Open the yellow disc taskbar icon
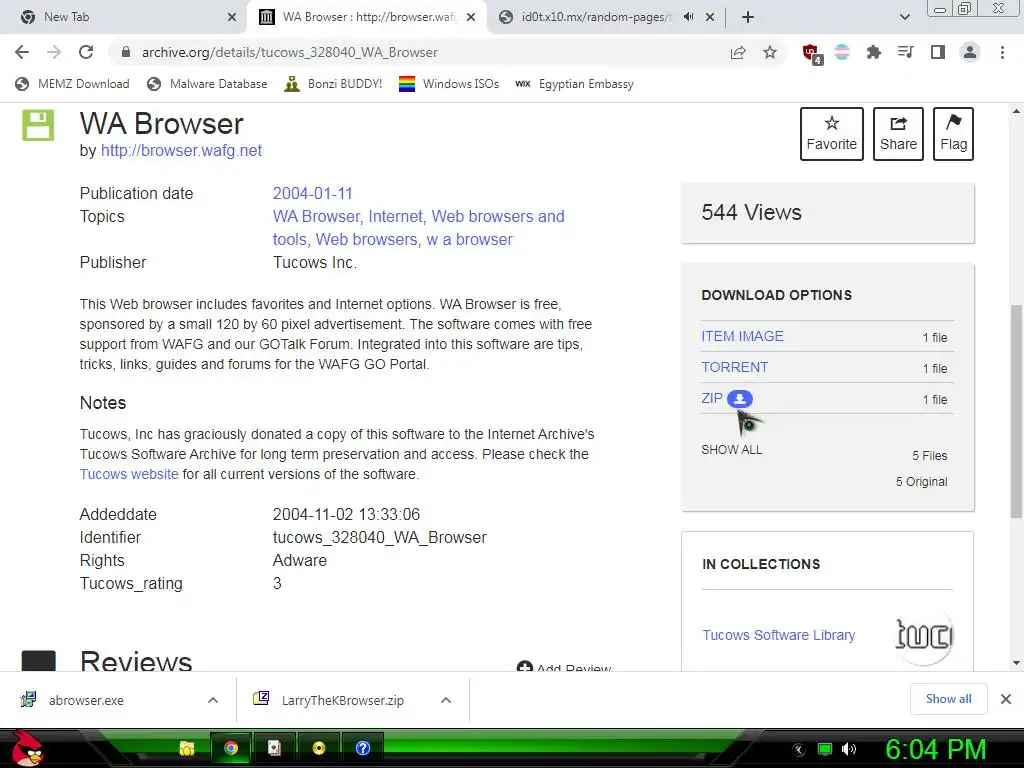The image size is (1024, 768). point(319,748)
